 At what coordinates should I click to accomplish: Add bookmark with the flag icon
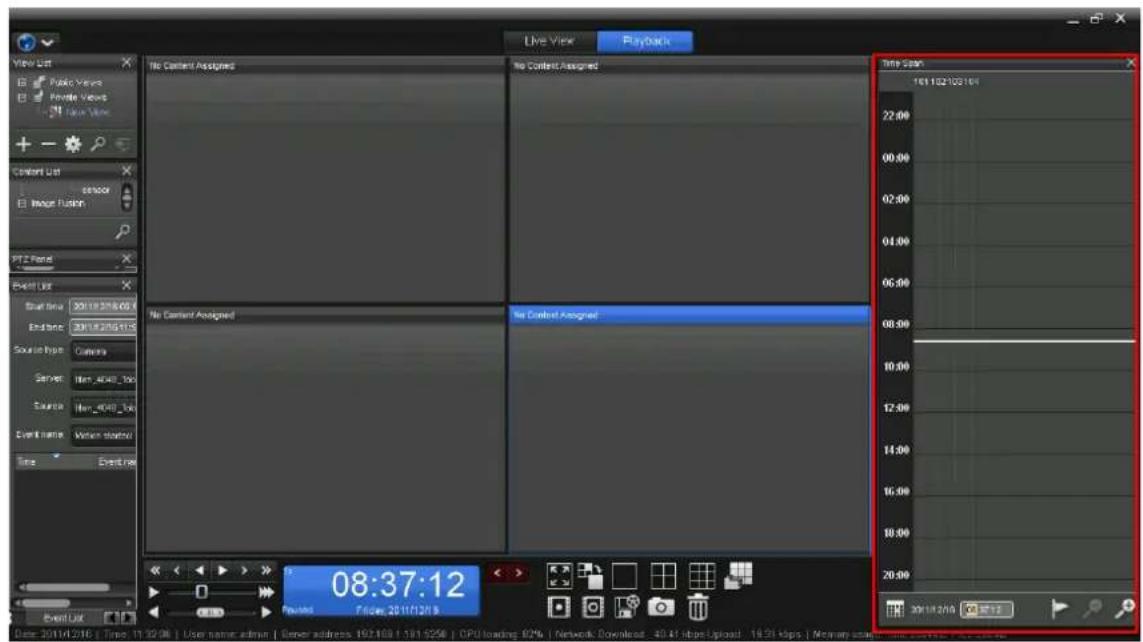[x=1060, y=608]
